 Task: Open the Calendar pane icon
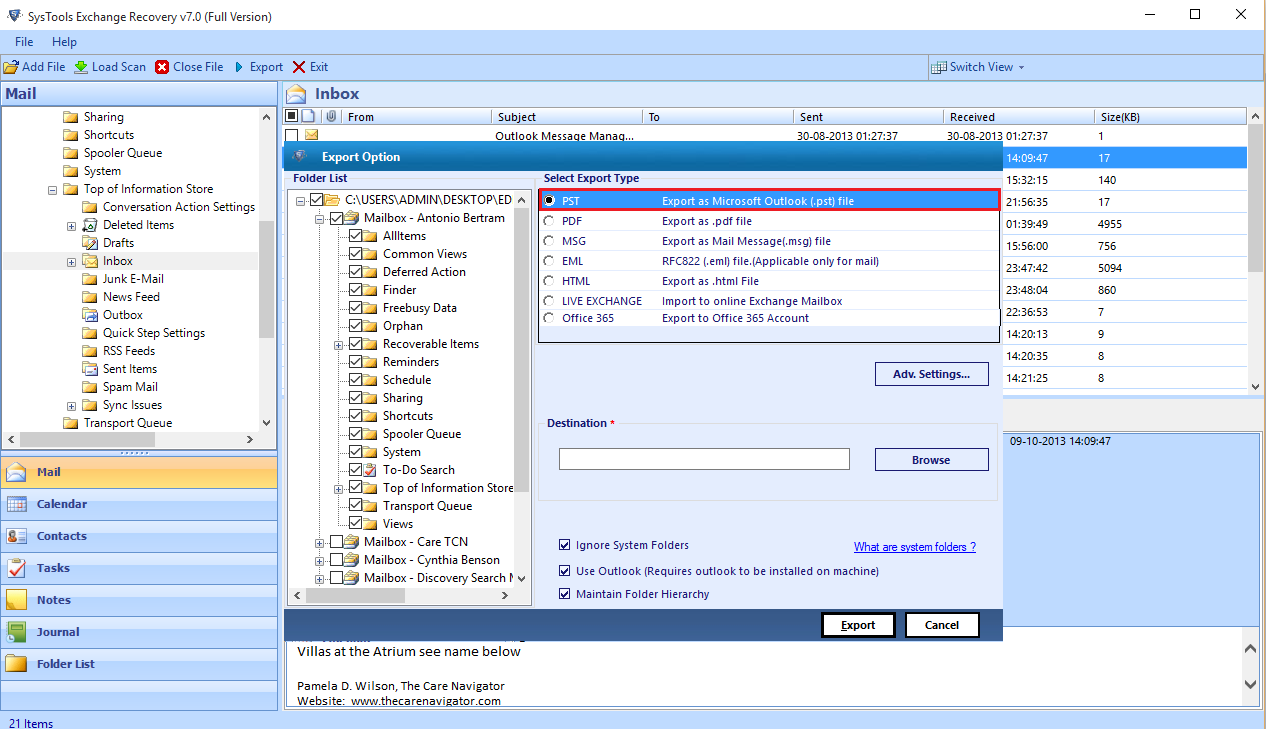(x=17, y=504)
